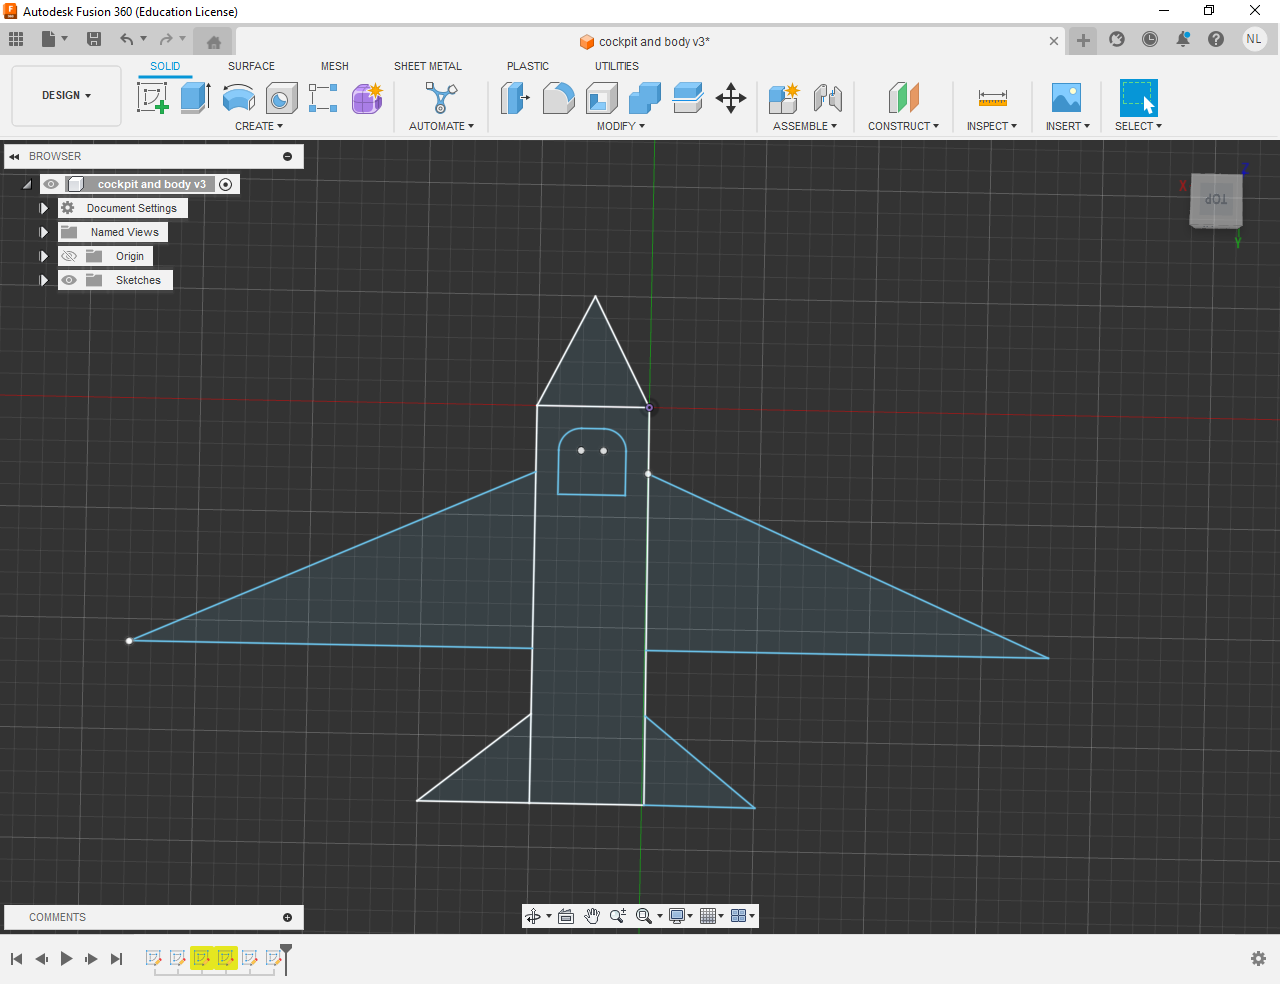Click the Measure tool under Inspect
The width and height of the screenshot is (1280, 984).
click(x=992, y=98)
